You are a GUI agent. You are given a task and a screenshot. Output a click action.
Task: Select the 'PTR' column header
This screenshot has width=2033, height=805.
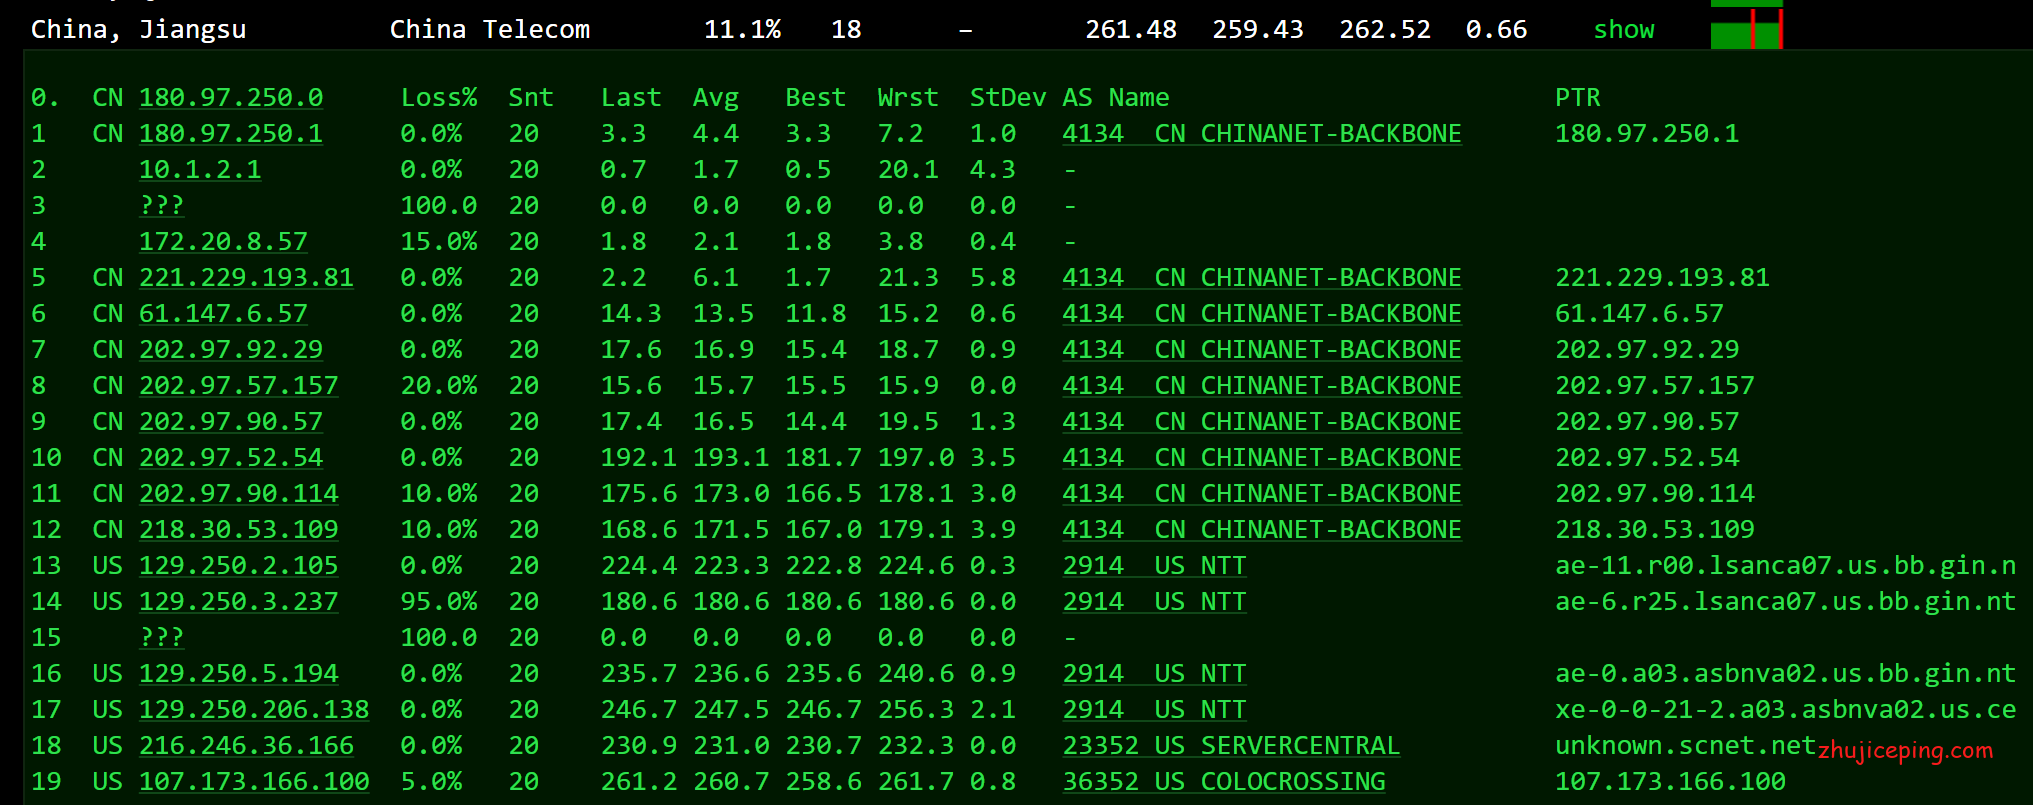click(1578, 98)
